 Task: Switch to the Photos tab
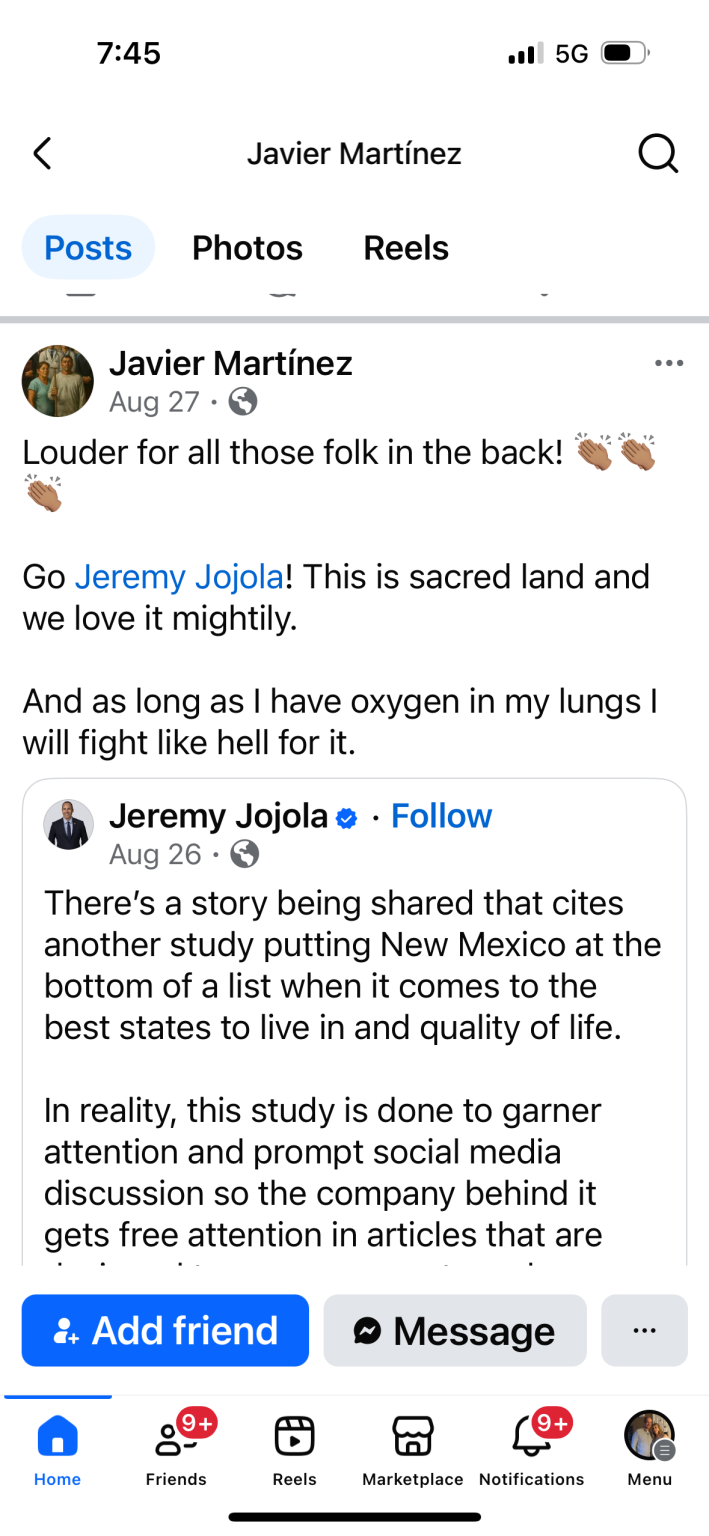[x=247, y=248]
